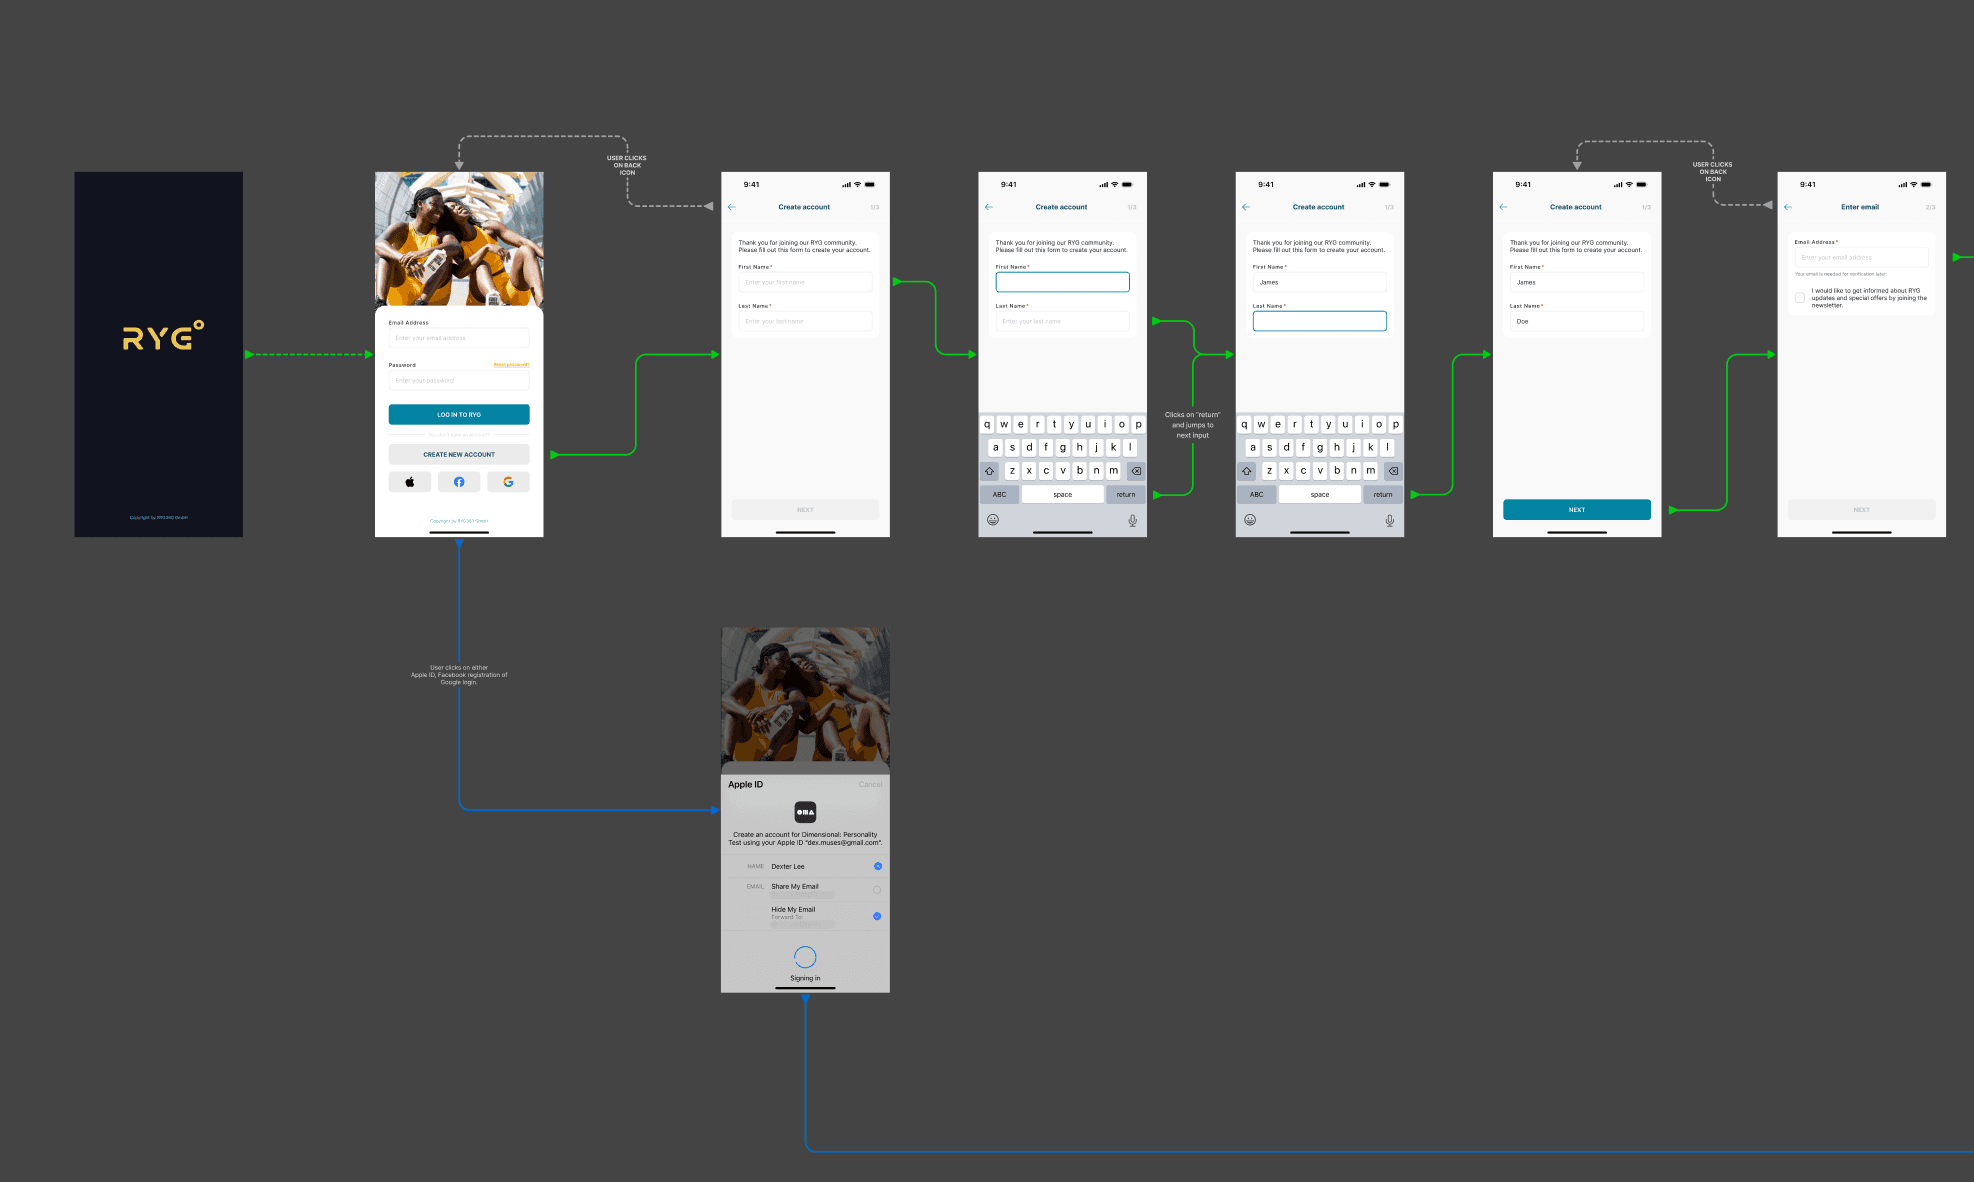
Task: Sign in with the Apple icon
Action: 409,481
